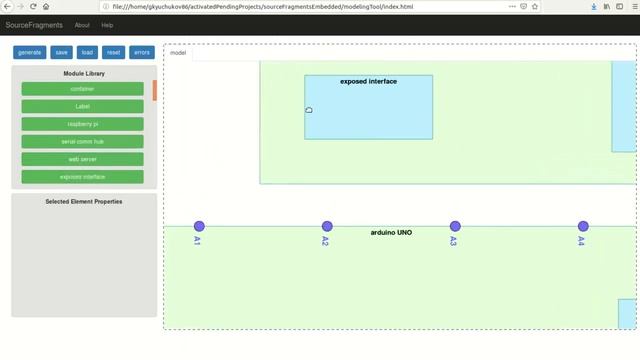Click the Module Library heading

tap(84, 73)
